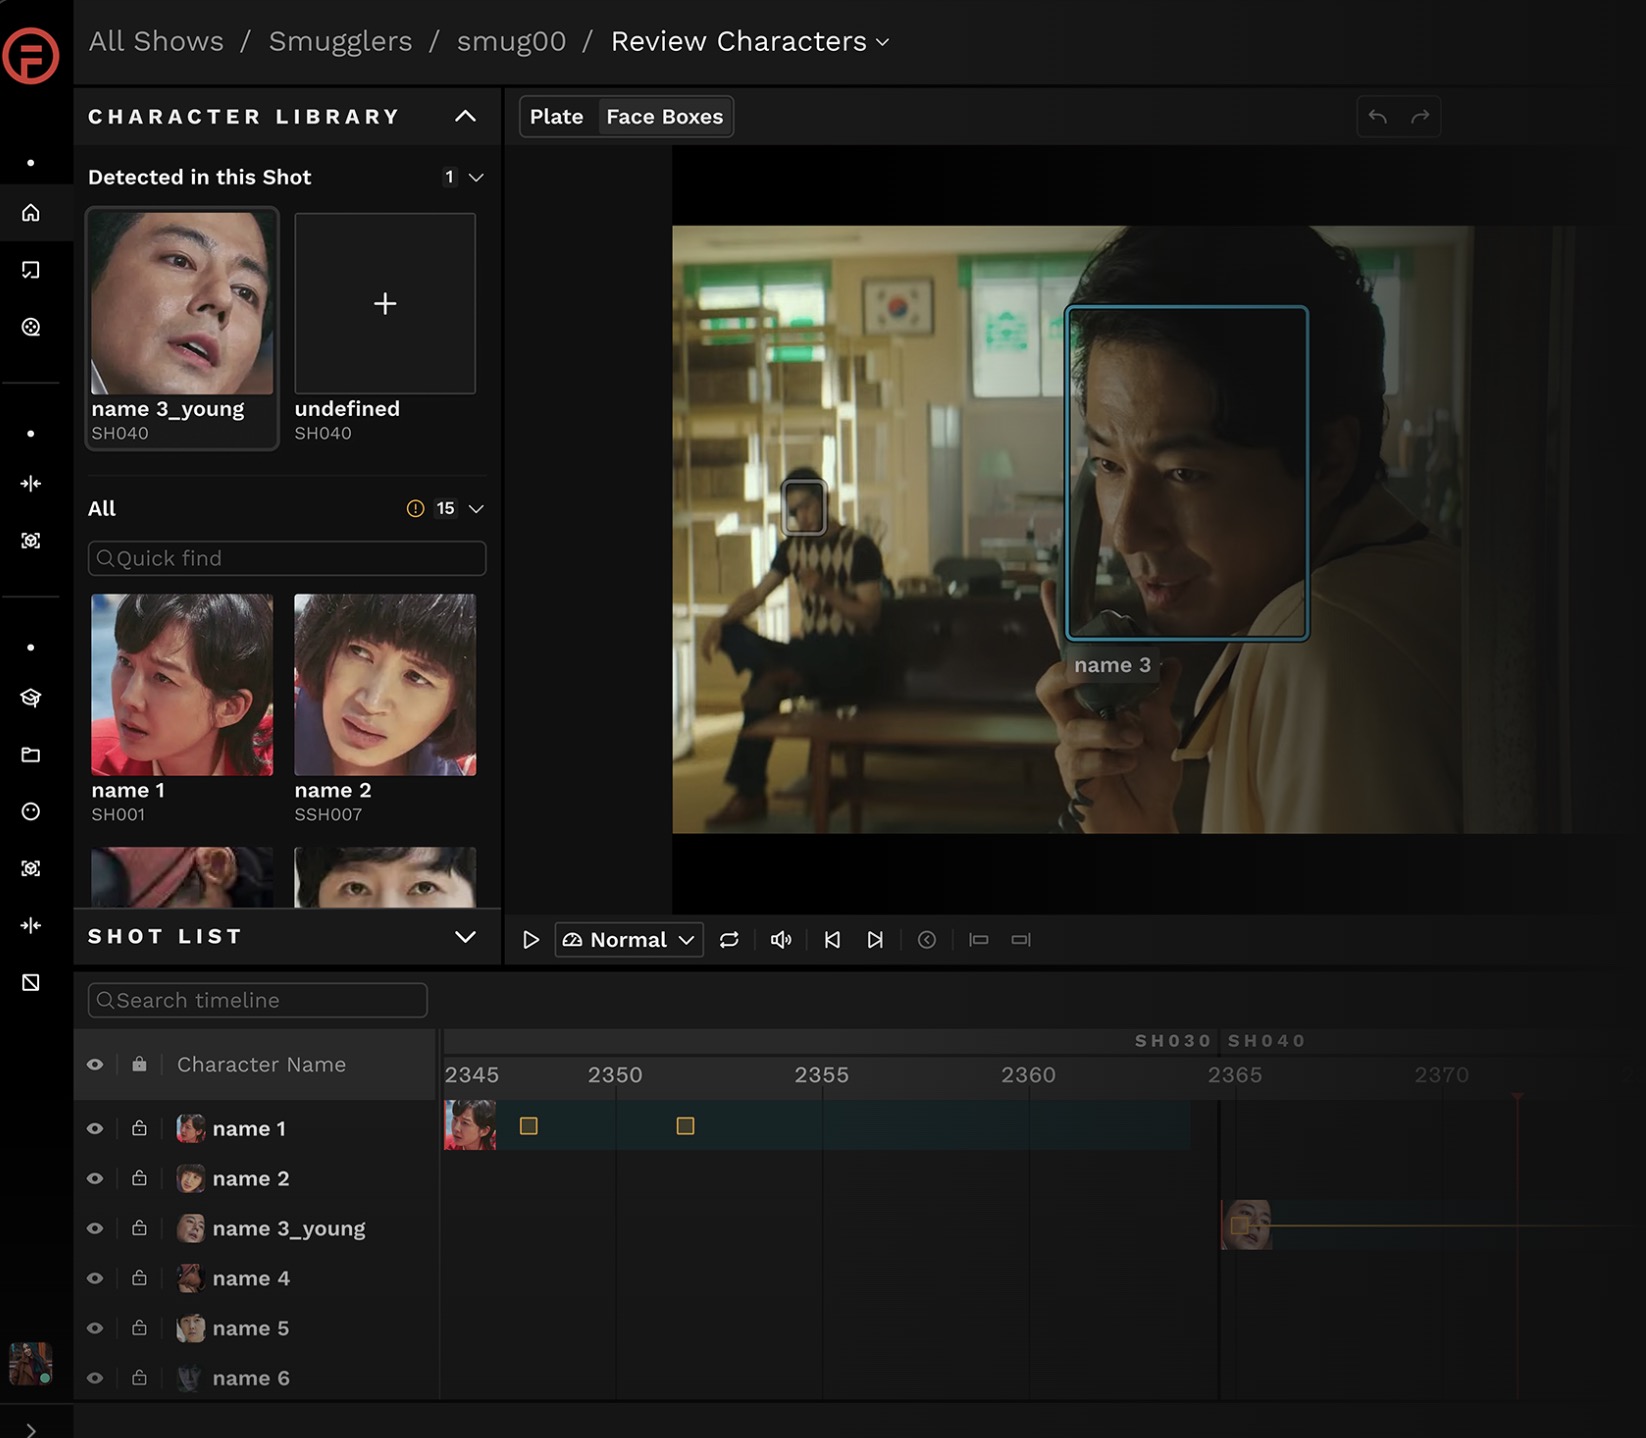Expand the sidebar with bottom chevron
The height and width of the screenshot is (1438, 1646).
31,1430
